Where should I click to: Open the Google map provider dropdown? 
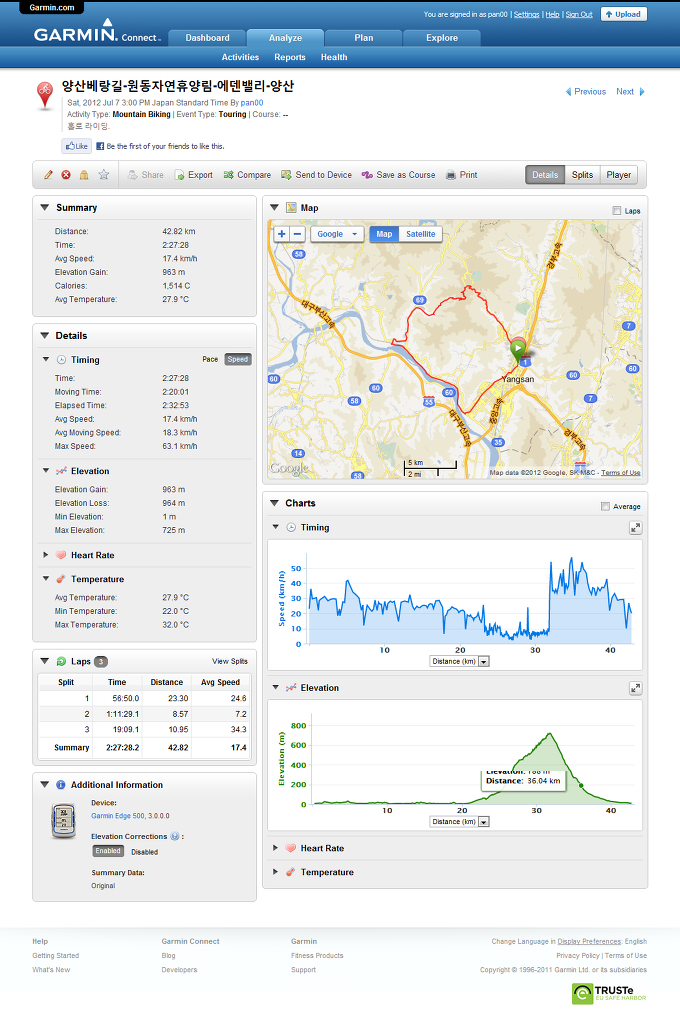(337, 234)
